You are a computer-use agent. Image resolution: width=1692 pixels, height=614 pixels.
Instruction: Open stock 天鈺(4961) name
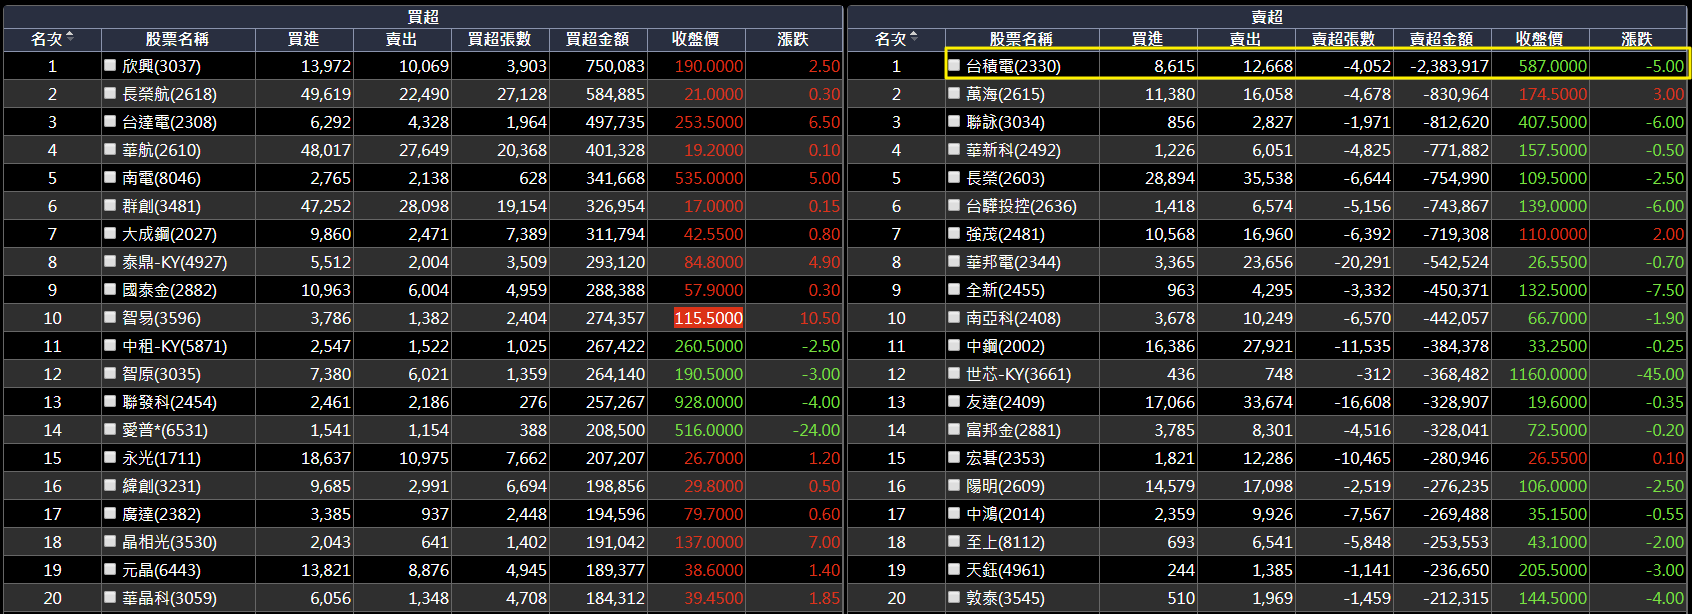click(1005, 570)
